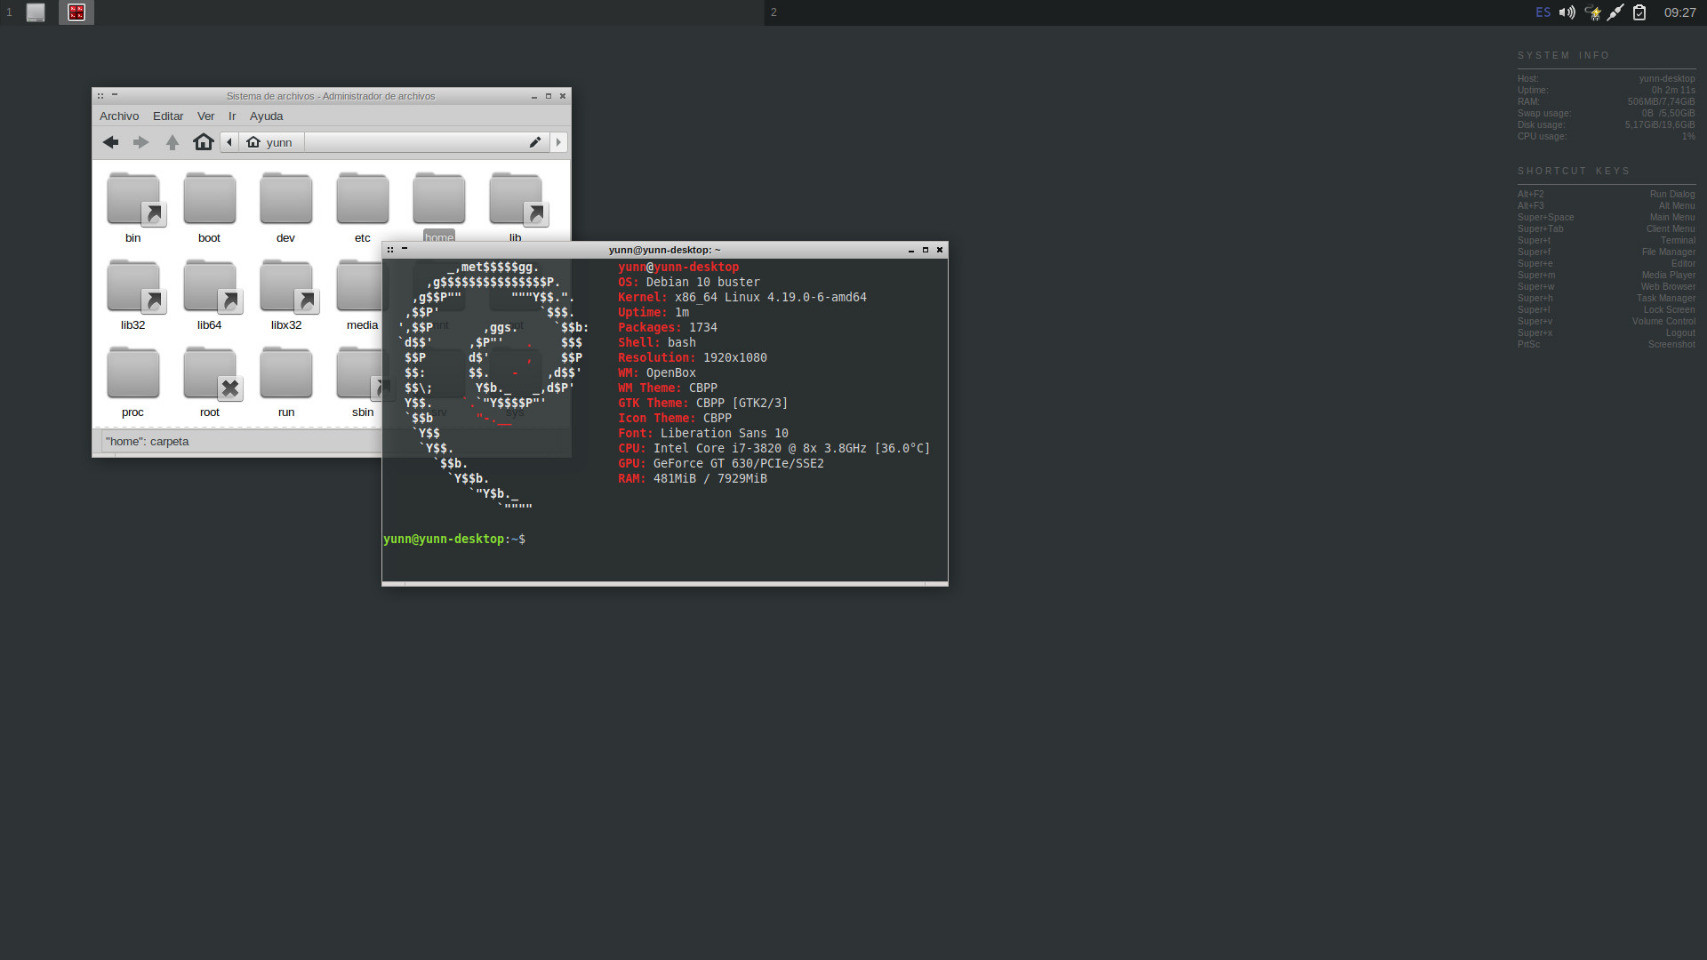Select the etc folder
Image resolution: width=1707 pixels, height=960 pixels.
(362, 208)
